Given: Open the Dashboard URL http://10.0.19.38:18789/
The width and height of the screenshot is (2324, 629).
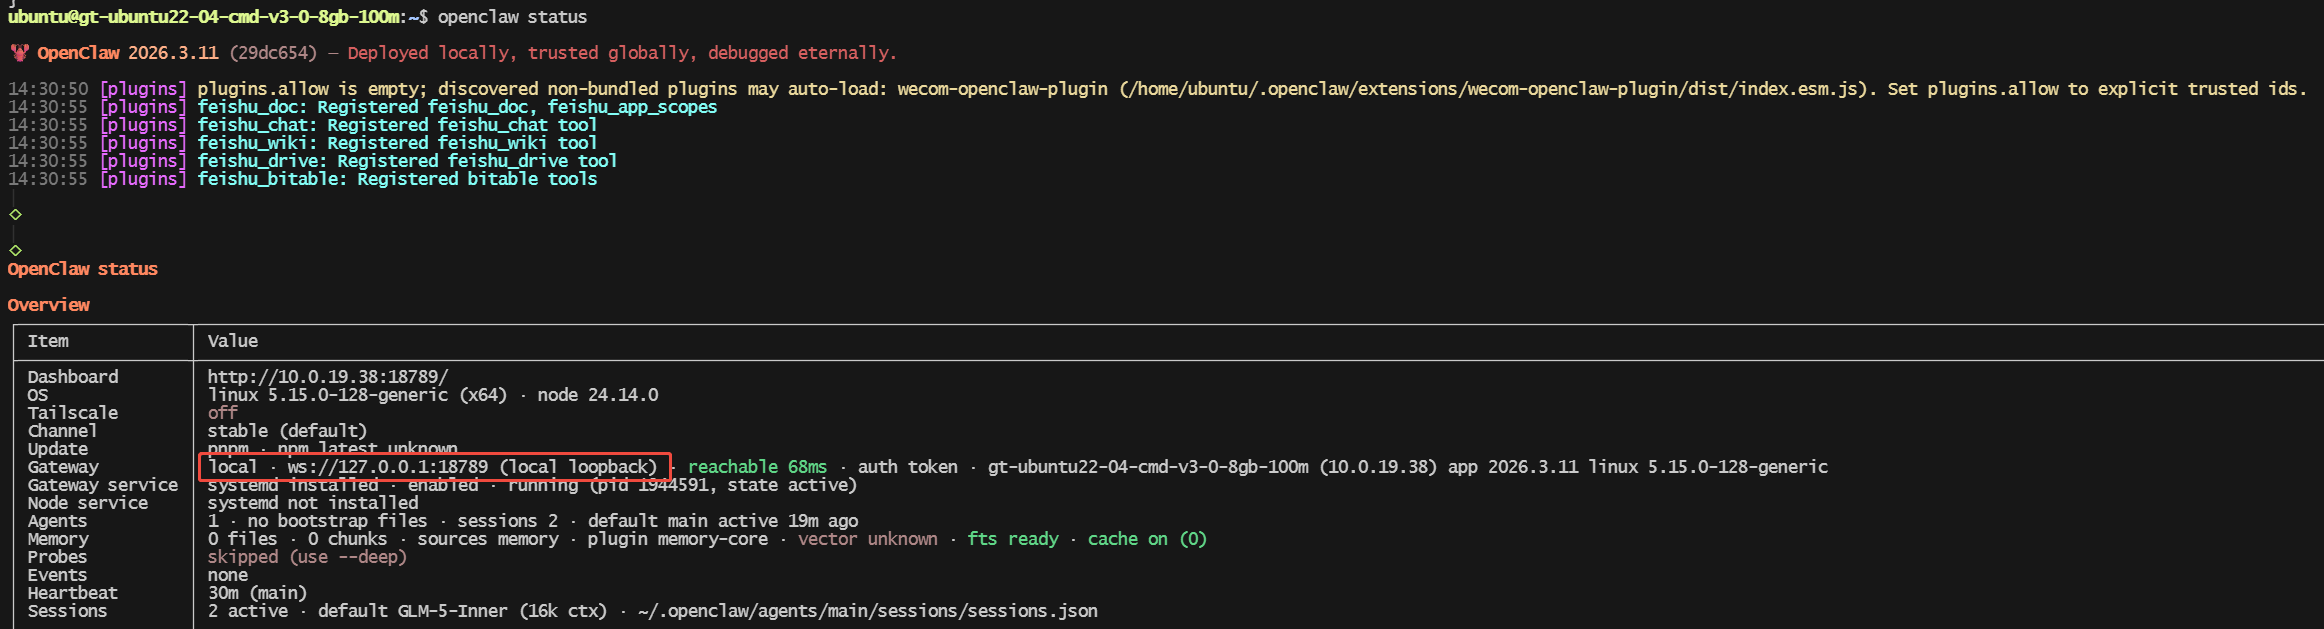Looking at the screenshot, I should point(328,377).
